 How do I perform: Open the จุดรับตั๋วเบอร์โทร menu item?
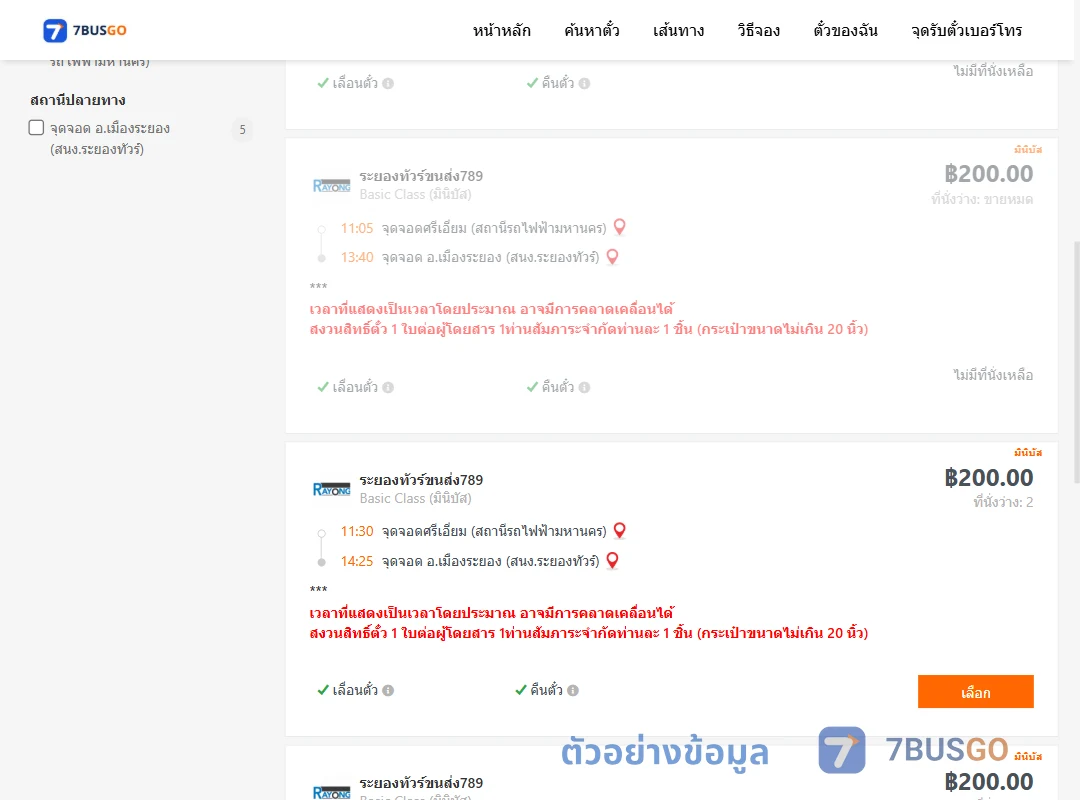click(966, 30)
